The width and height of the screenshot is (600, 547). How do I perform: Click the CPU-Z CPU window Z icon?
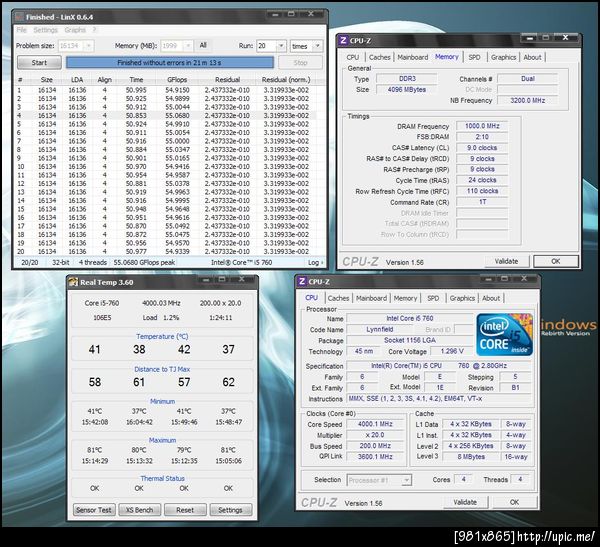pyautogui.click(x=302, y=281)
